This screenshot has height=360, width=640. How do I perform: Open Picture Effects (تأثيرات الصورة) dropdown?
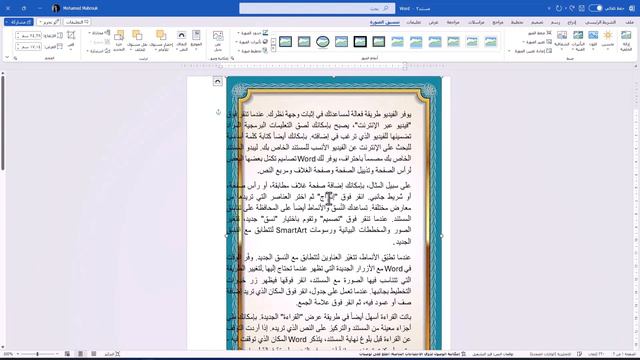(252, 42)
